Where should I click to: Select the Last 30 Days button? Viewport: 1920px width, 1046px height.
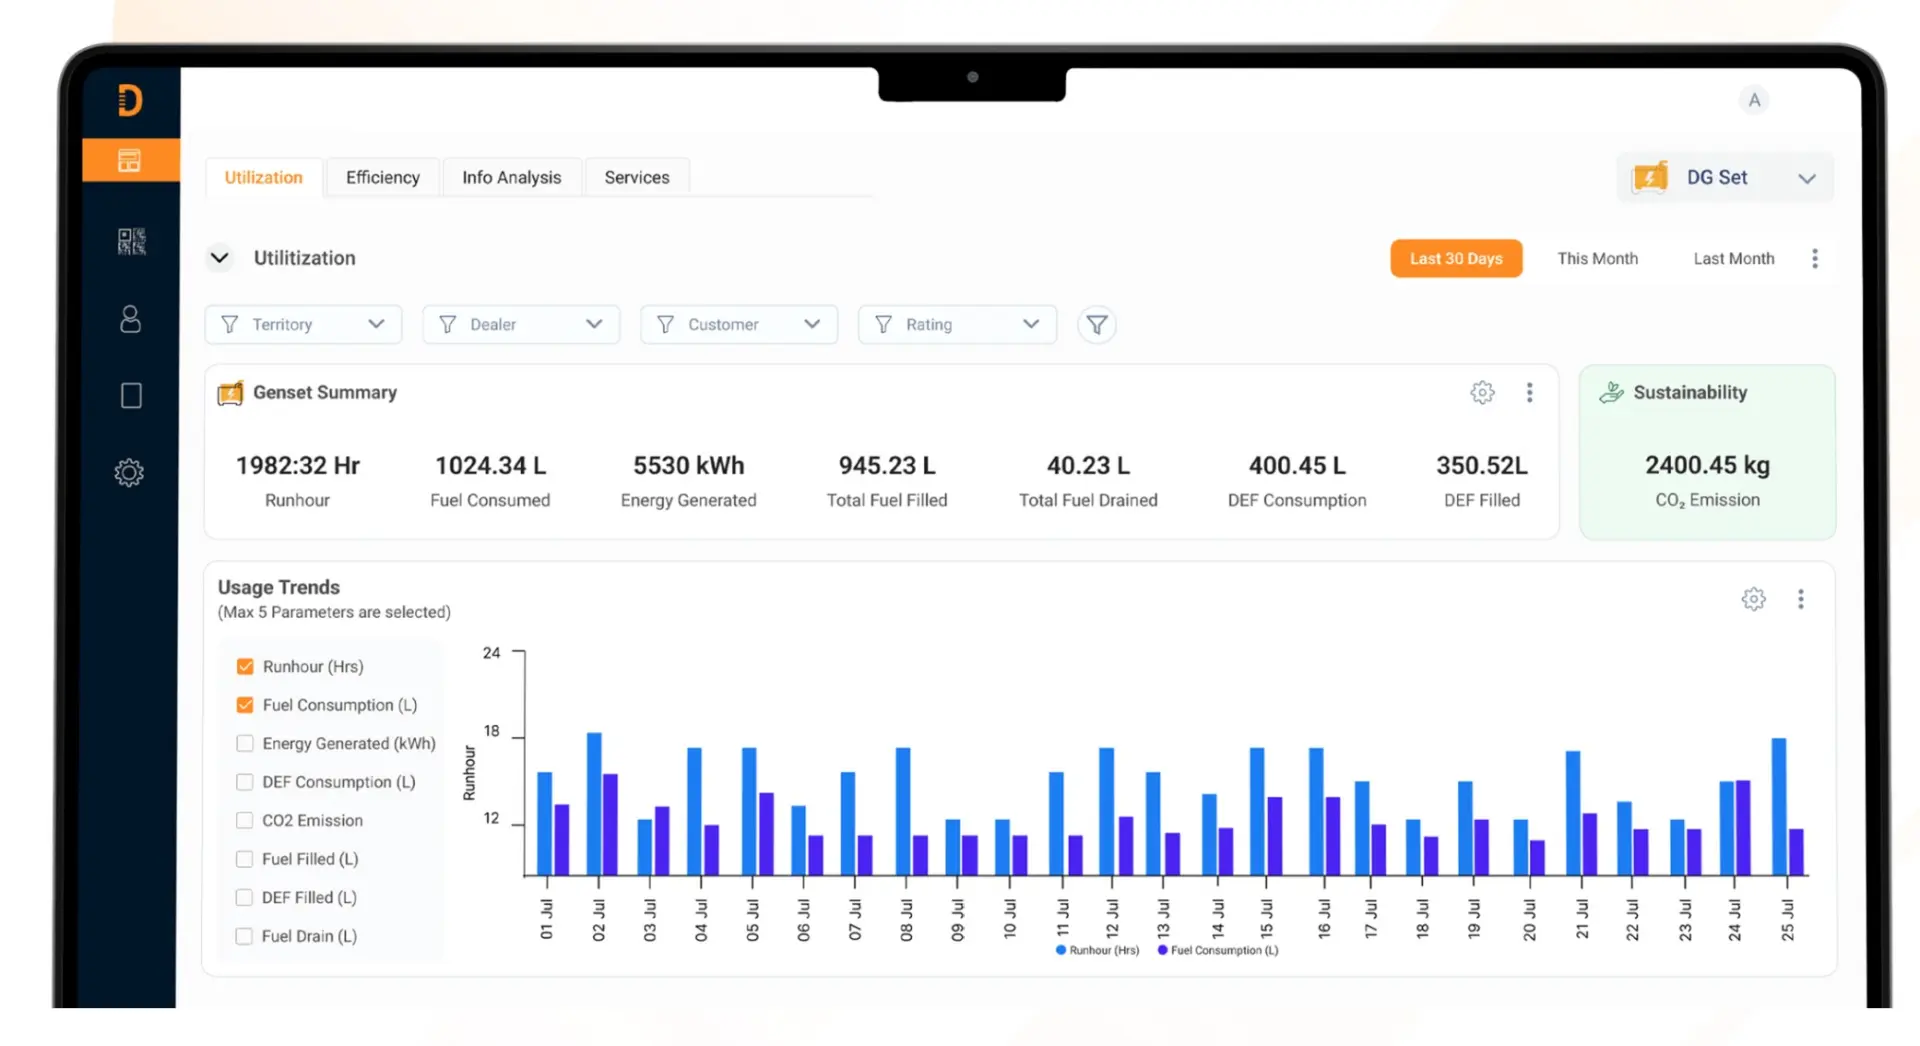1456,258
